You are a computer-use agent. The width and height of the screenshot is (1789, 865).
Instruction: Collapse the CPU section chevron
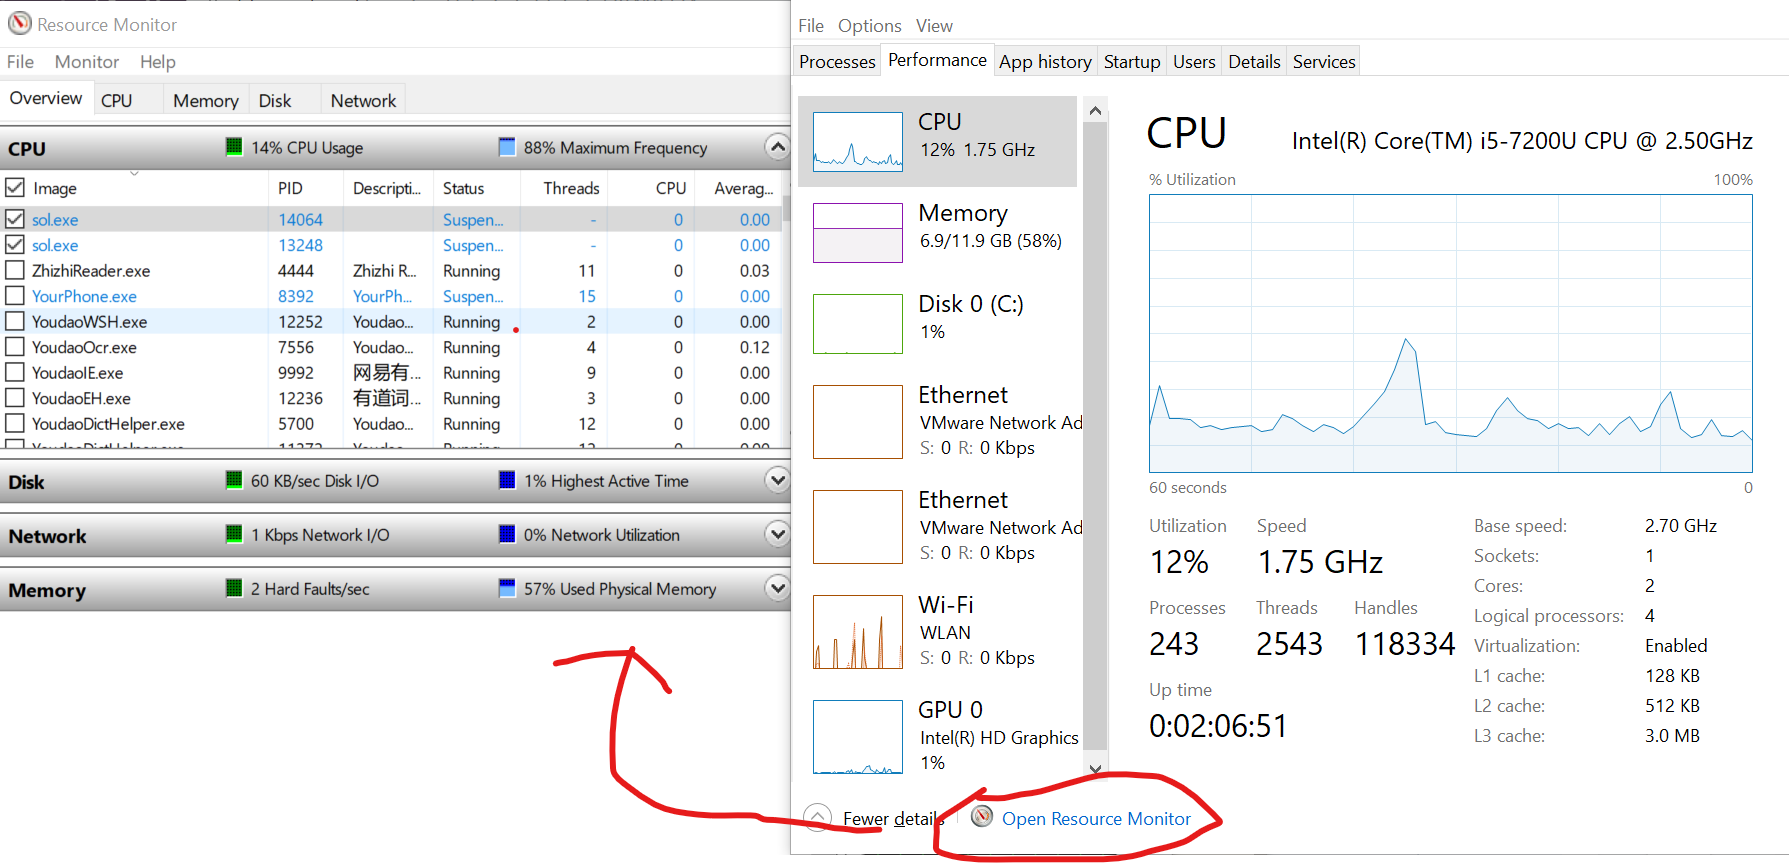click(777, 147)
